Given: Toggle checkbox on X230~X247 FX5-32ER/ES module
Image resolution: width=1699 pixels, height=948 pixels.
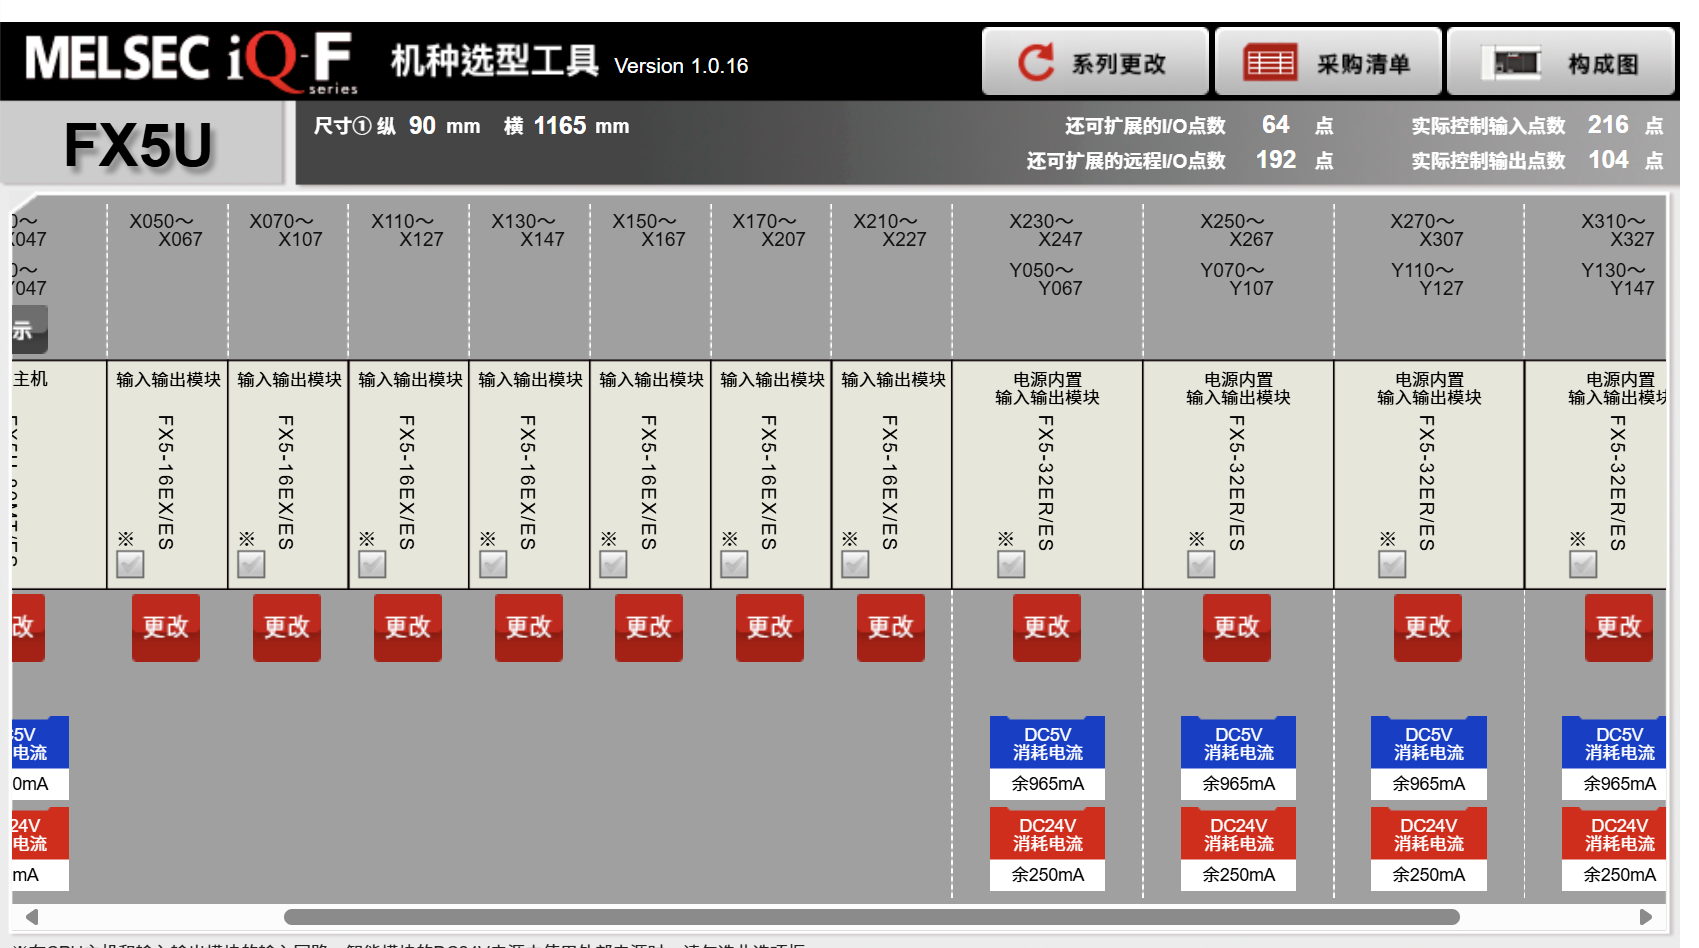Looking at the screenshot, I should (1011, 565).
